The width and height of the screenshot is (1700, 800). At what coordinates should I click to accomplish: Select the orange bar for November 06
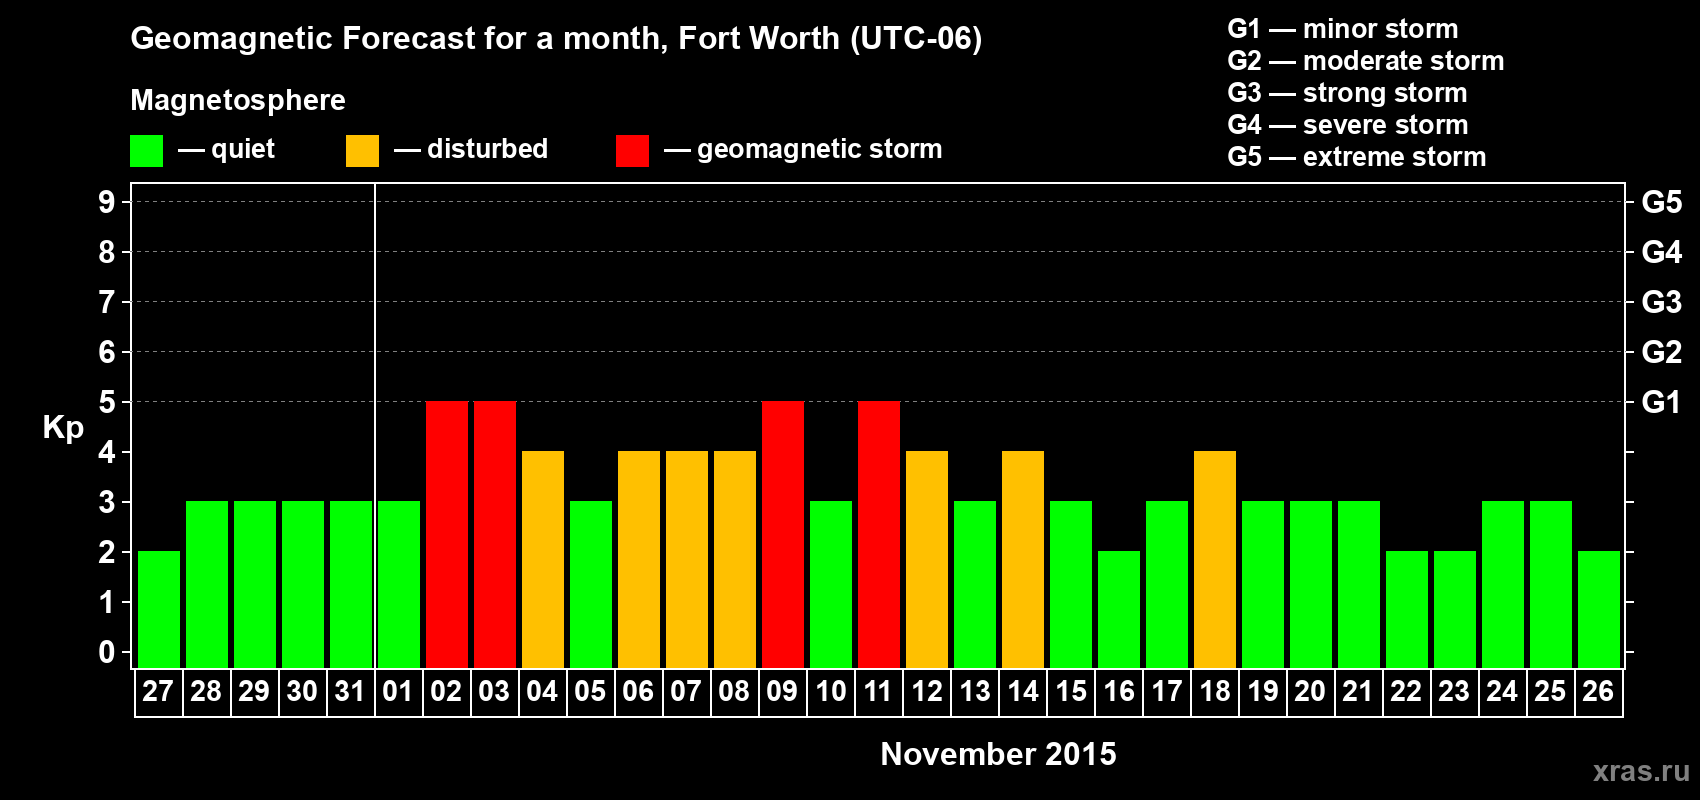click(639, 559)
